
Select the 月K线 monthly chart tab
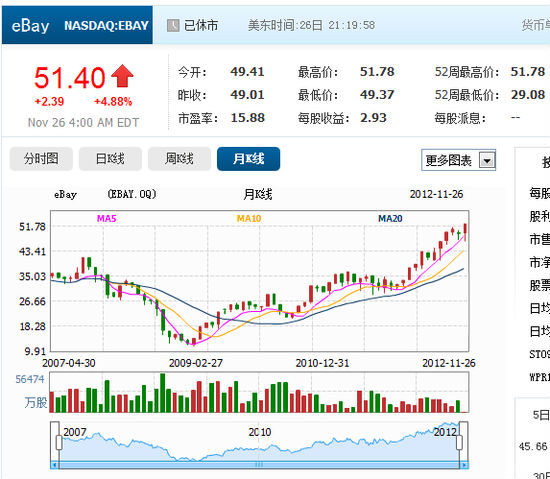pyautogui.click(x=248, y=159)
